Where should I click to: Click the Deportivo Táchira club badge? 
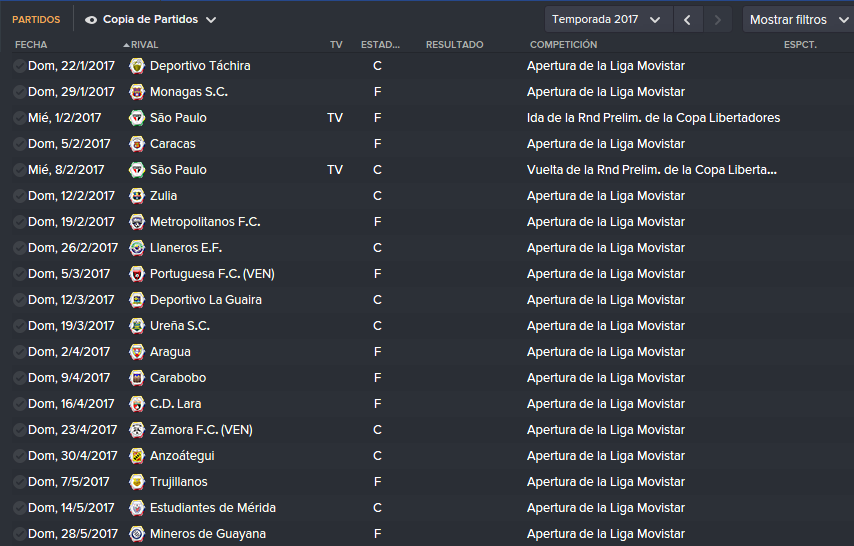(x=137, y=66)
